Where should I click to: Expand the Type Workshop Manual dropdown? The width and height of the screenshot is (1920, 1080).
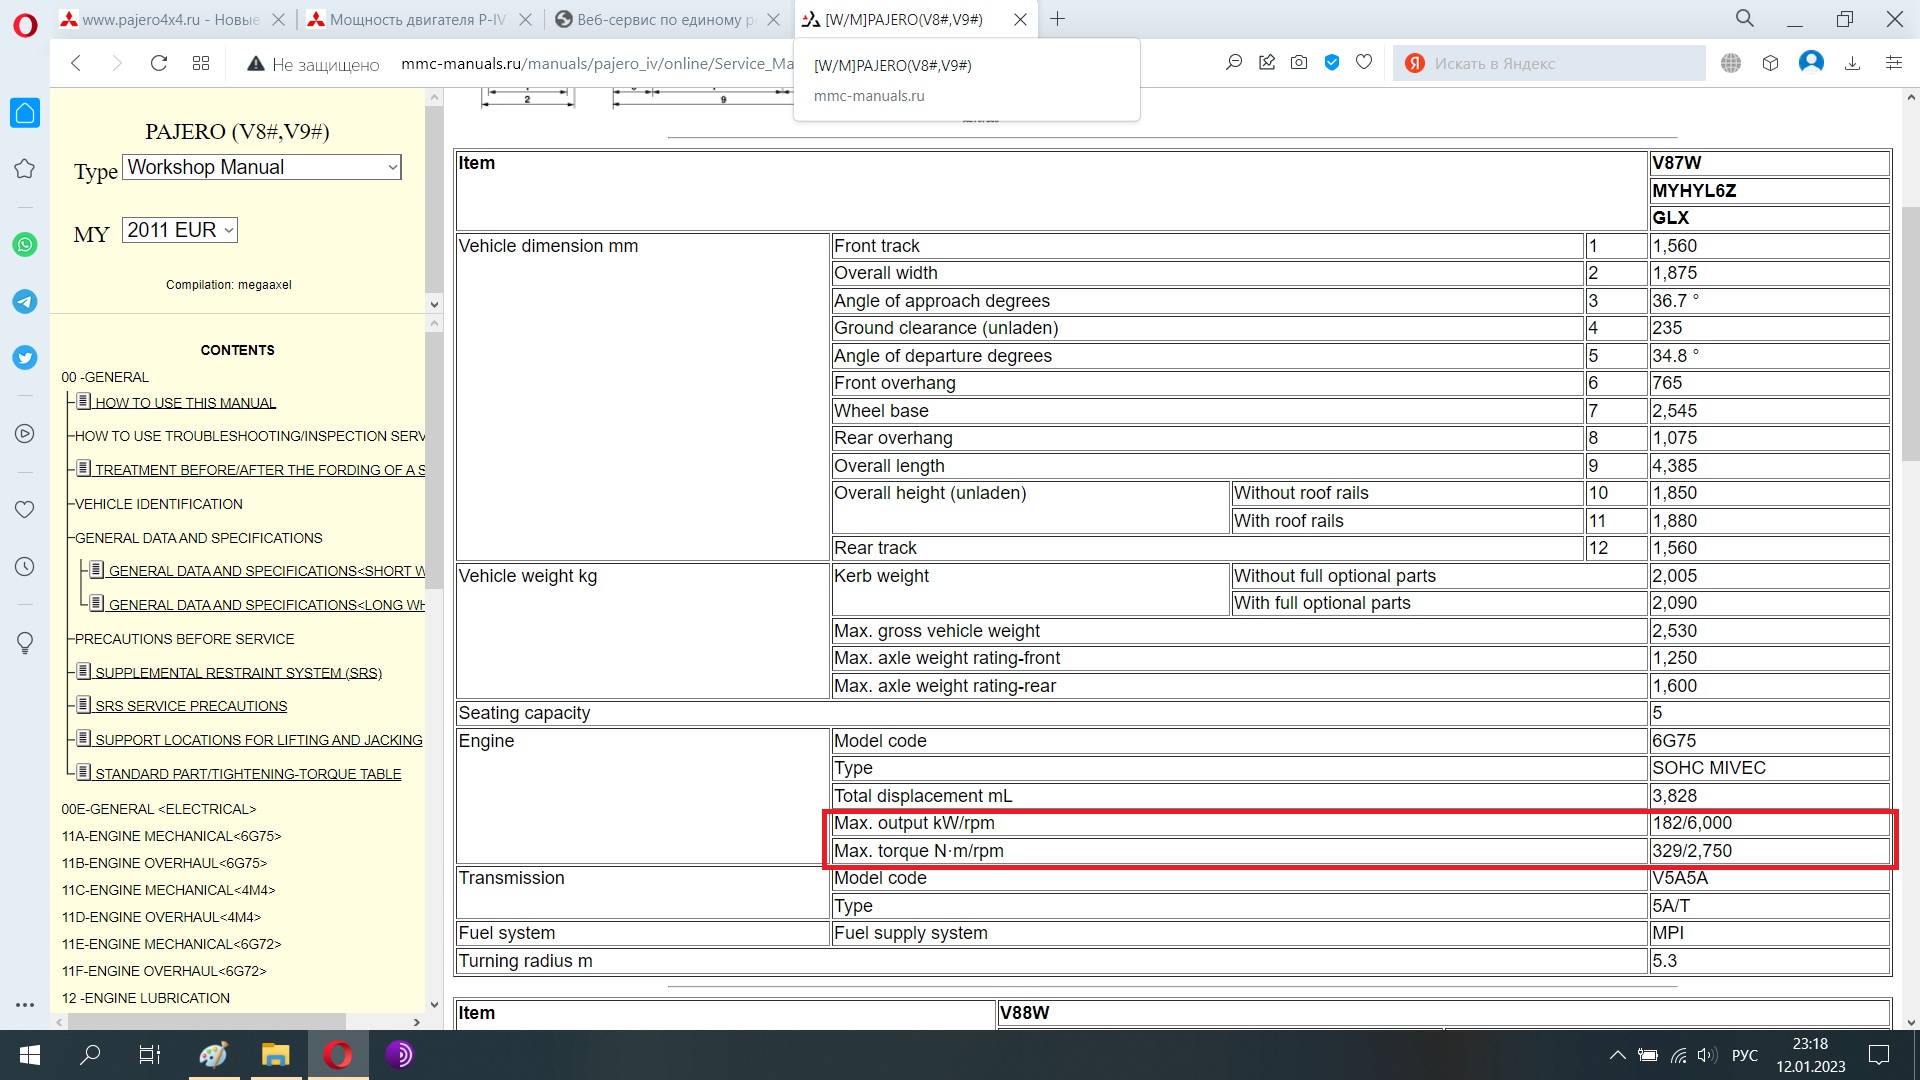tap(262, 167)
